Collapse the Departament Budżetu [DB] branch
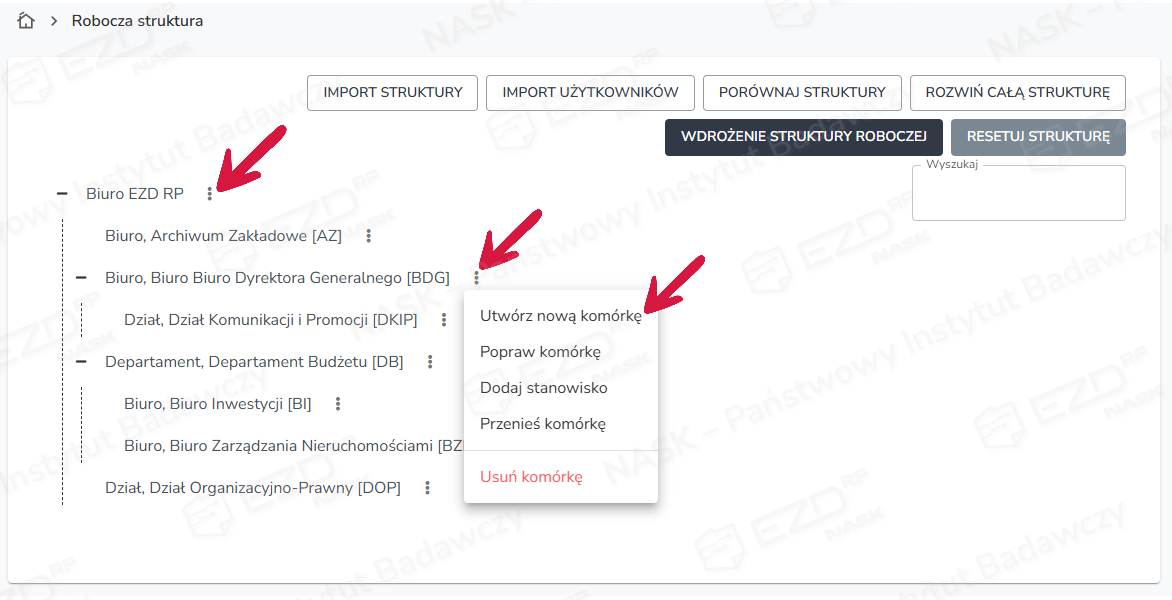Viewport: 1172px width, 600px height. 81,362
